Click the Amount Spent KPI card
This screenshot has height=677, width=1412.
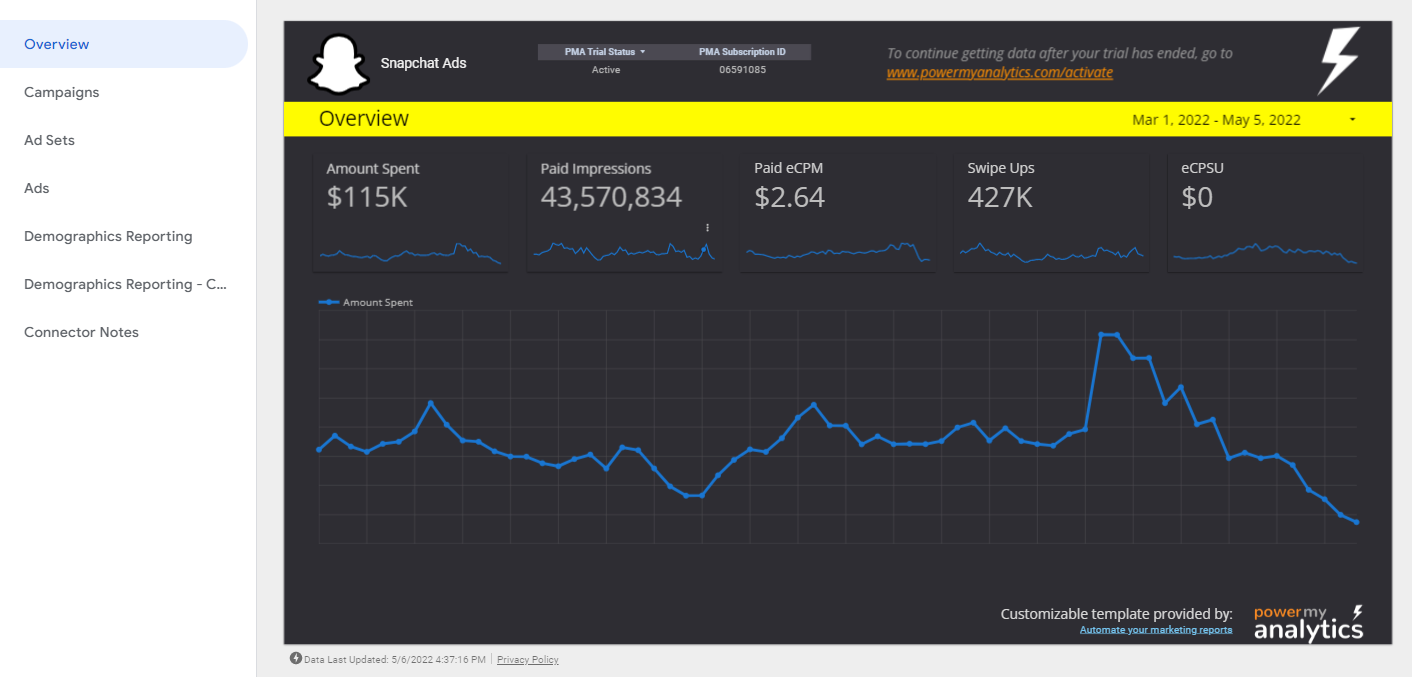click(410, 210)
